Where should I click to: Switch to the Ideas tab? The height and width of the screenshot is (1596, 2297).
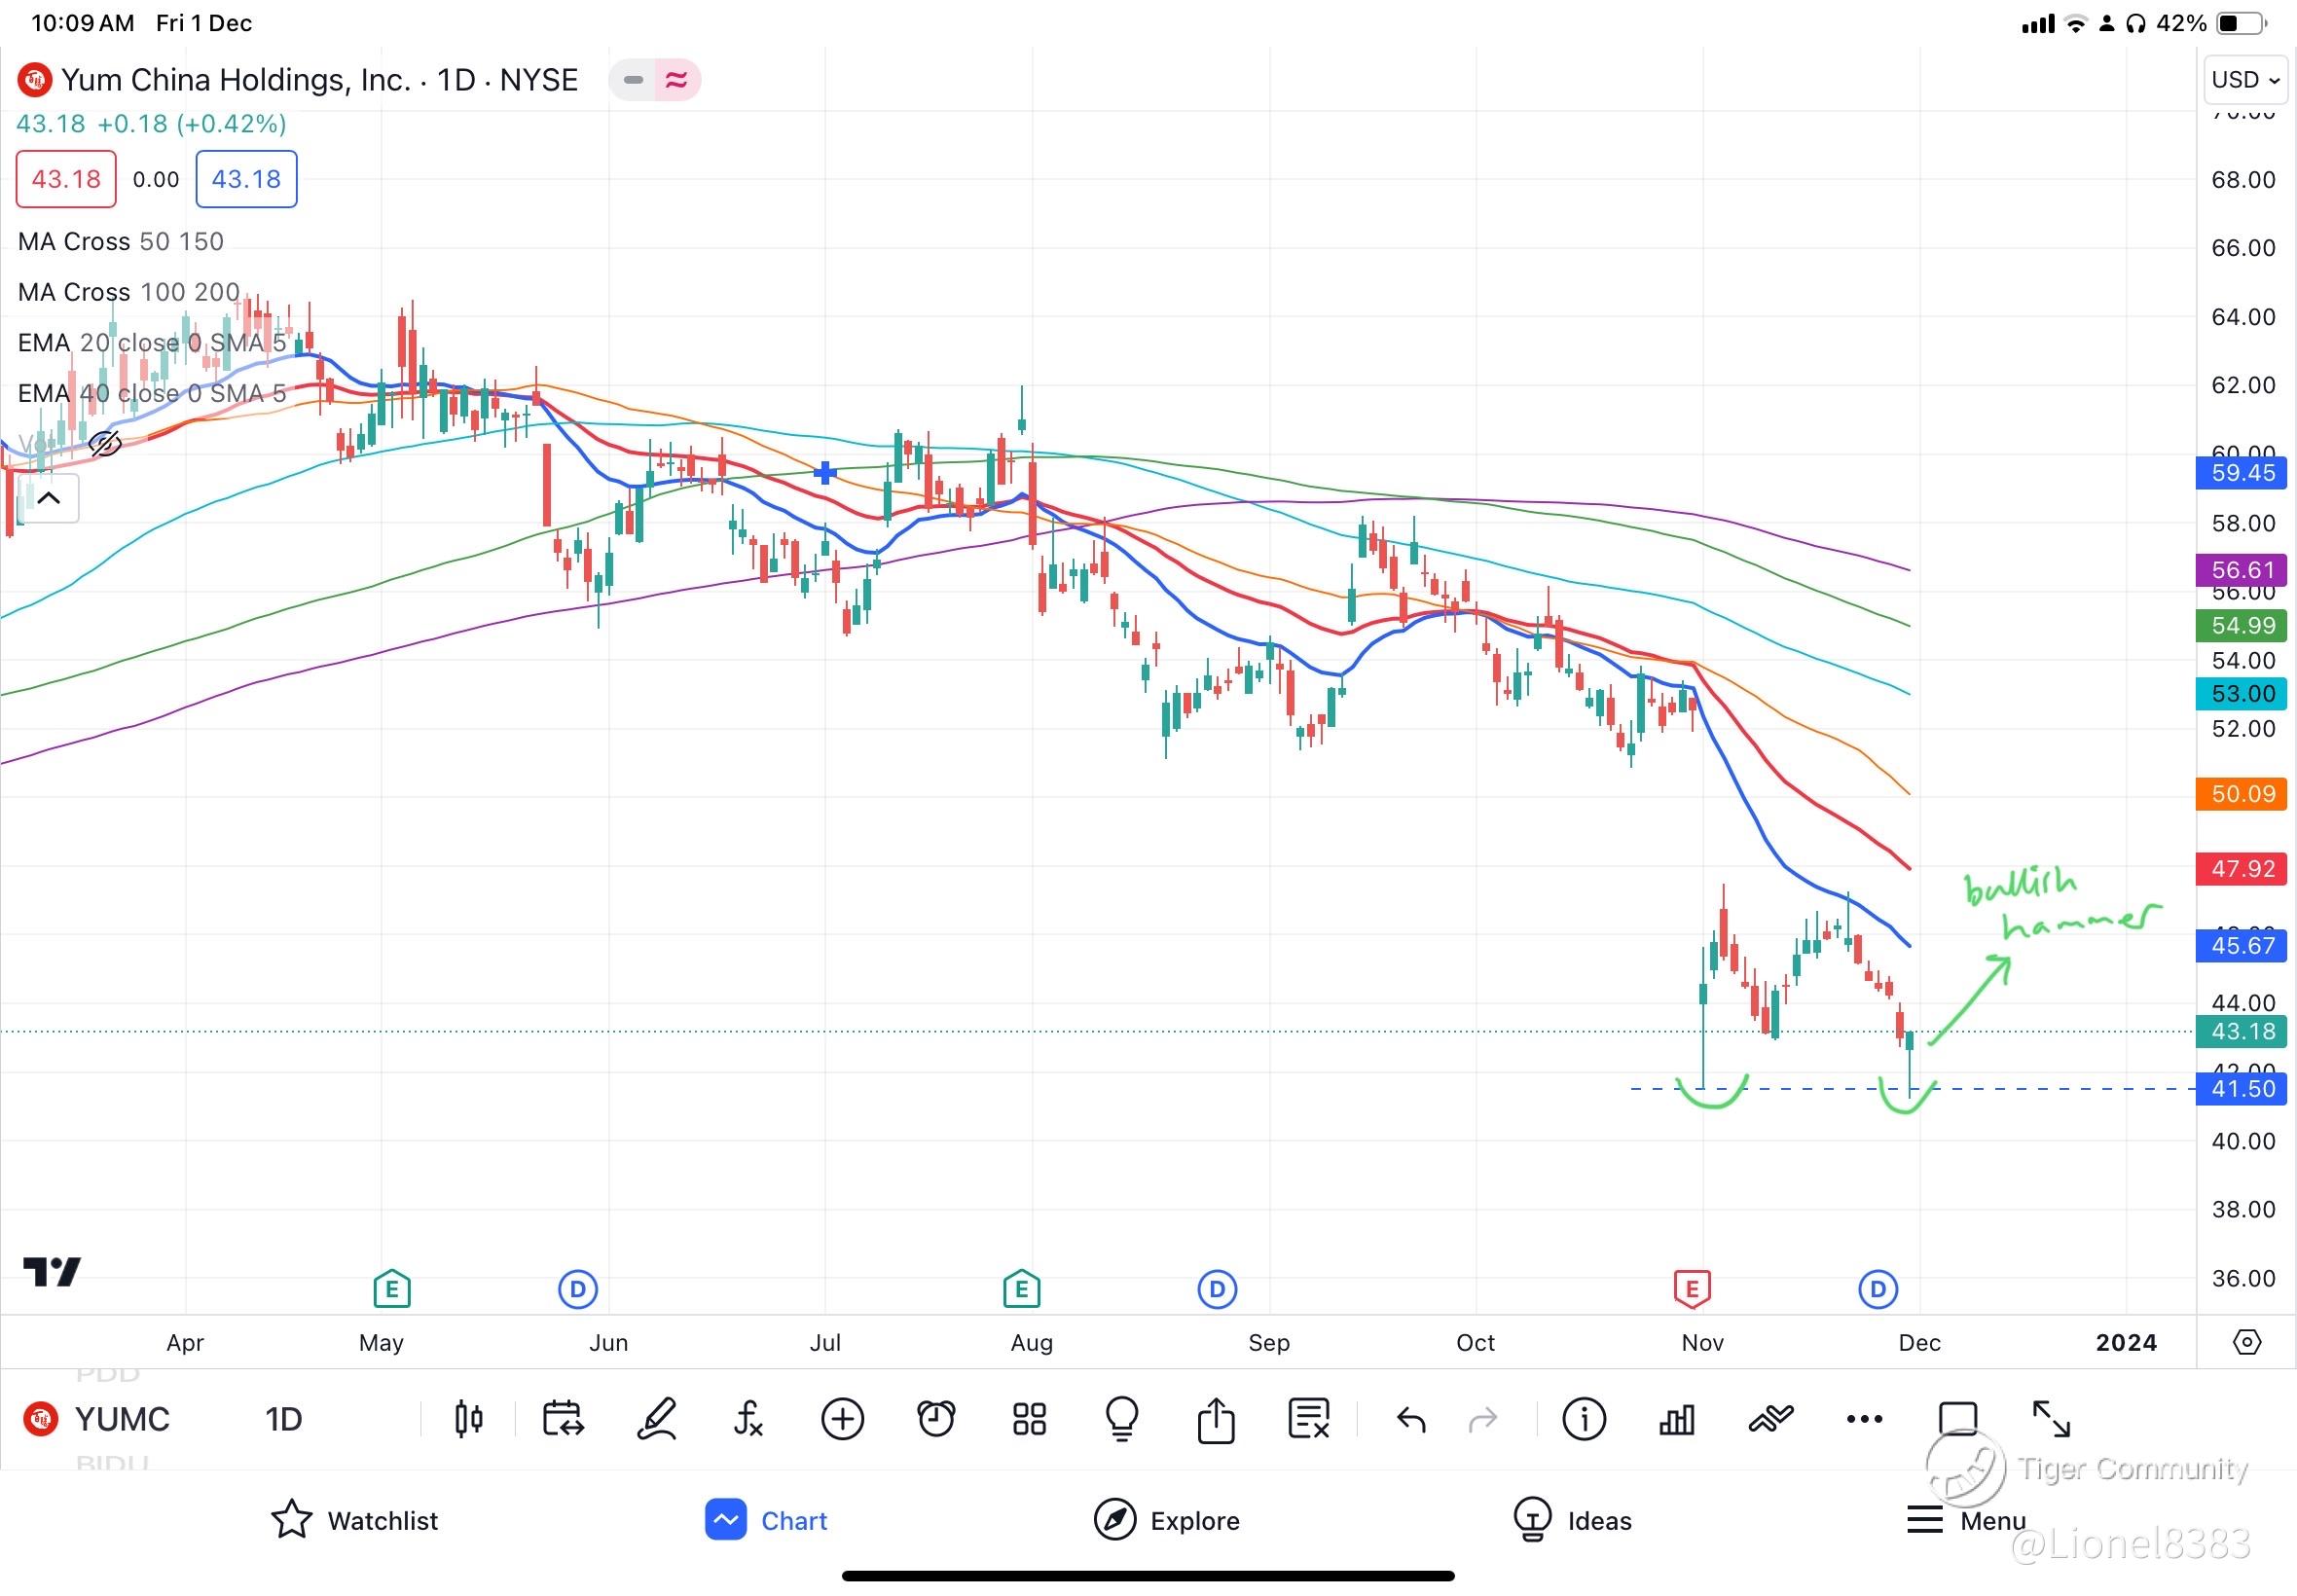tap(1572, 1520)
